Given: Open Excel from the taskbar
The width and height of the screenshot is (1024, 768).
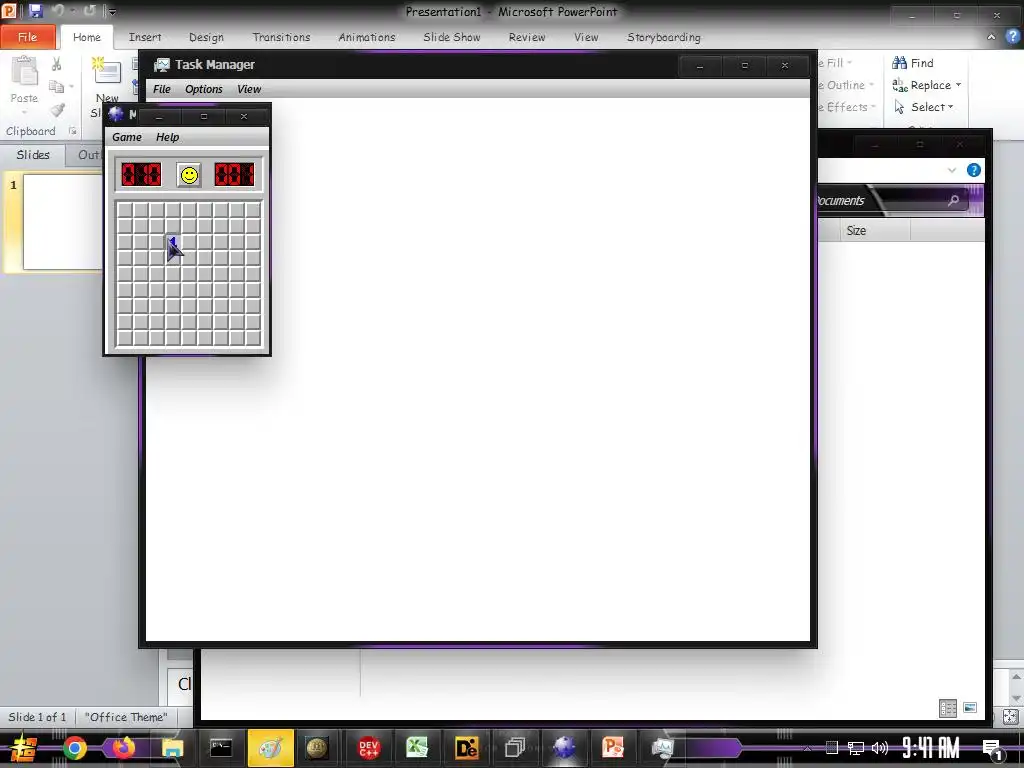Looking at the screenshot, I should click(x=417, y=748).
